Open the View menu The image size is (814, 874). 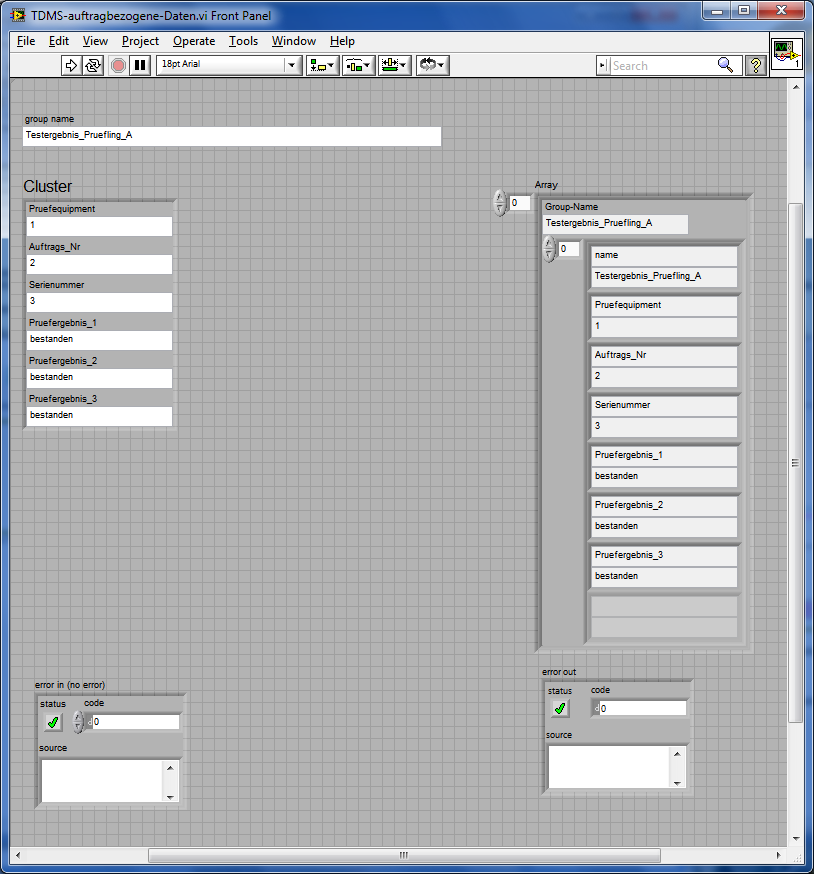(95, 41)
